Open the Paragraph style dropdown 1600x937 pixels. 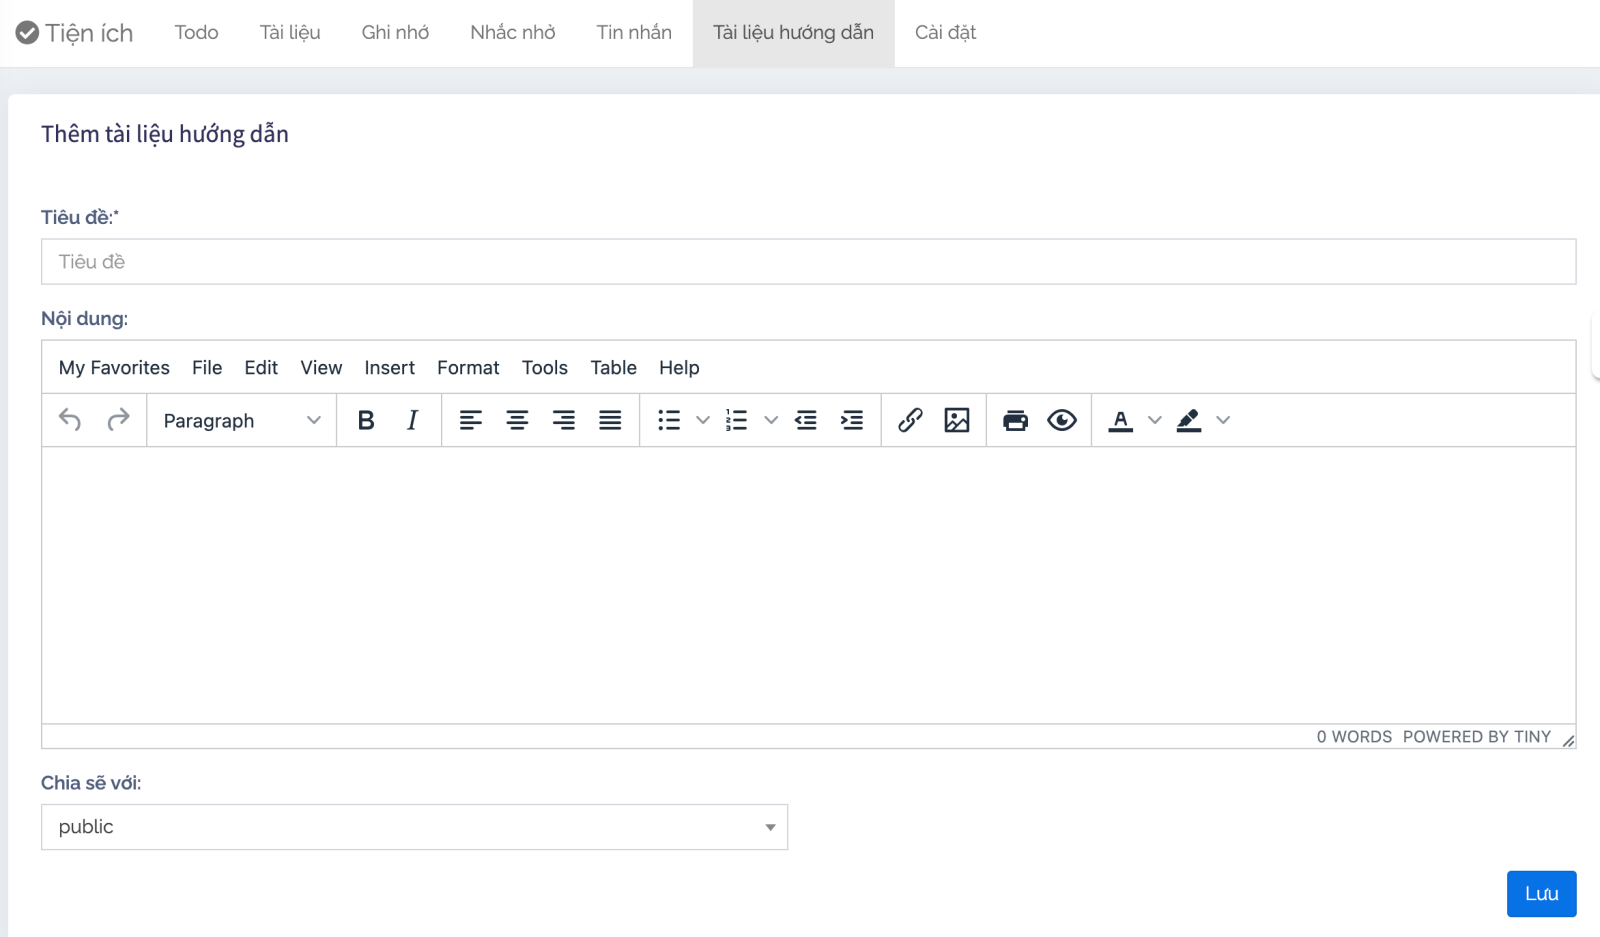pyautogui.click(x=241, y=420)
